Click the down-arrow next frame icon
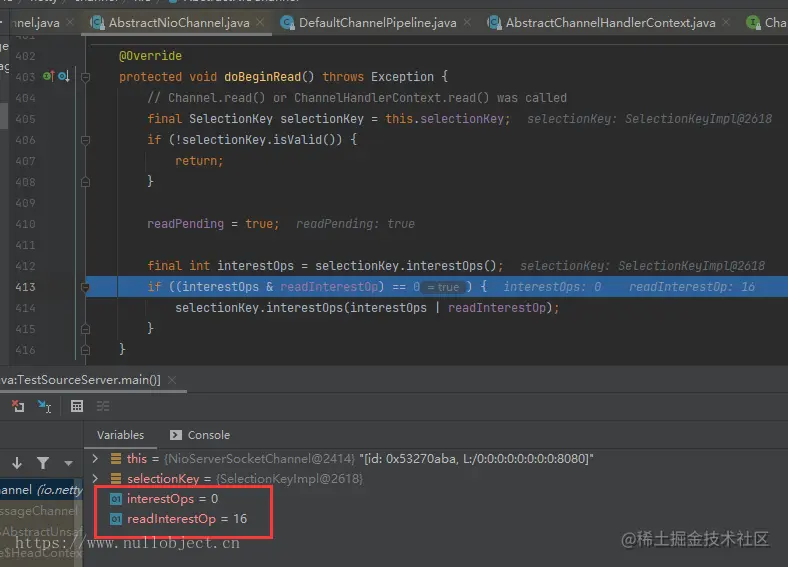The image size is (788, 567). pyautogui.click(x=17, y=463)
